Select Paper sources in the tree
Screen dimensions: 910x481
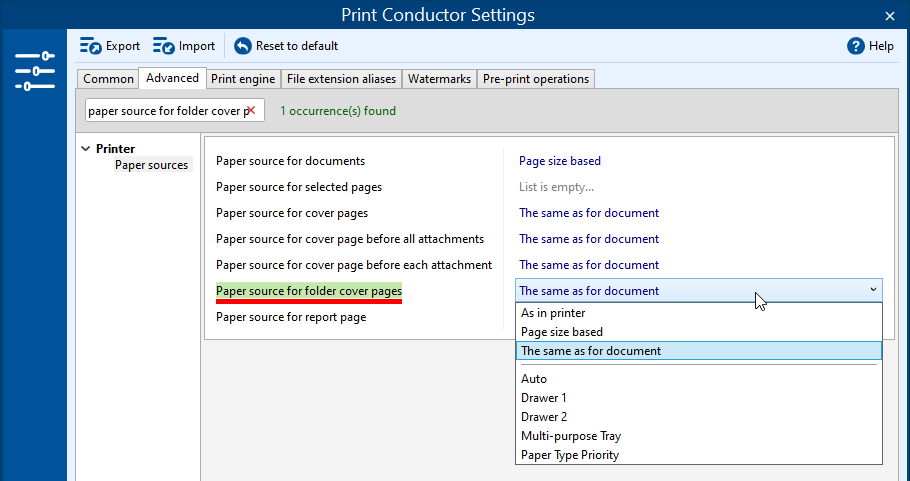(151, 165)
